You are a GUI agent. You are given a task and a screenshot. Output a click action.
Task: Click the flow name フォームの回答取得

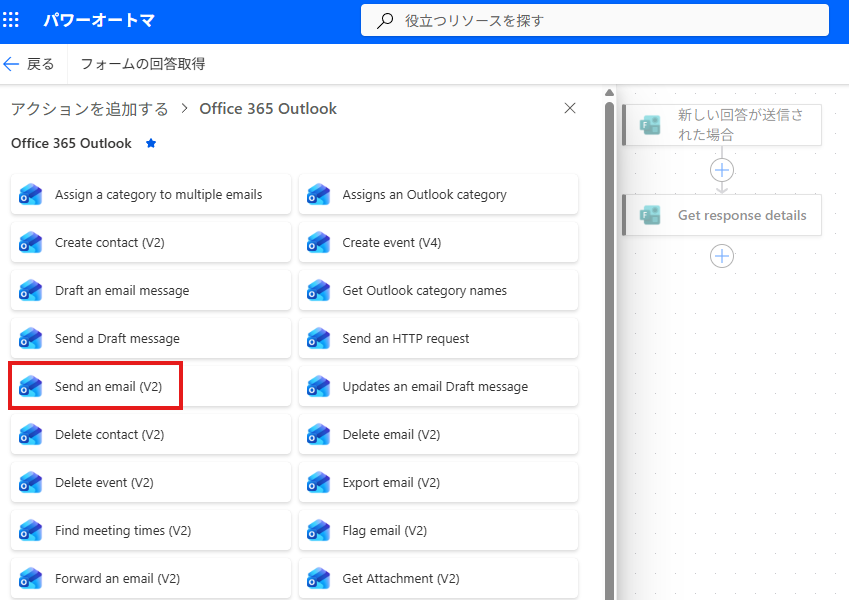click(143, 64)
